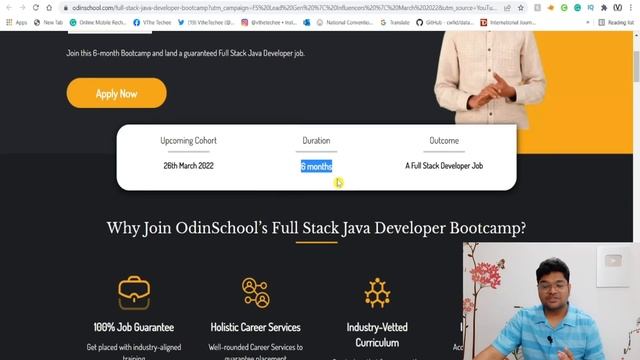This screenshot has height=360, width=640.
Task: Click the IQ extension icon
Action: (x=591, y=8)
